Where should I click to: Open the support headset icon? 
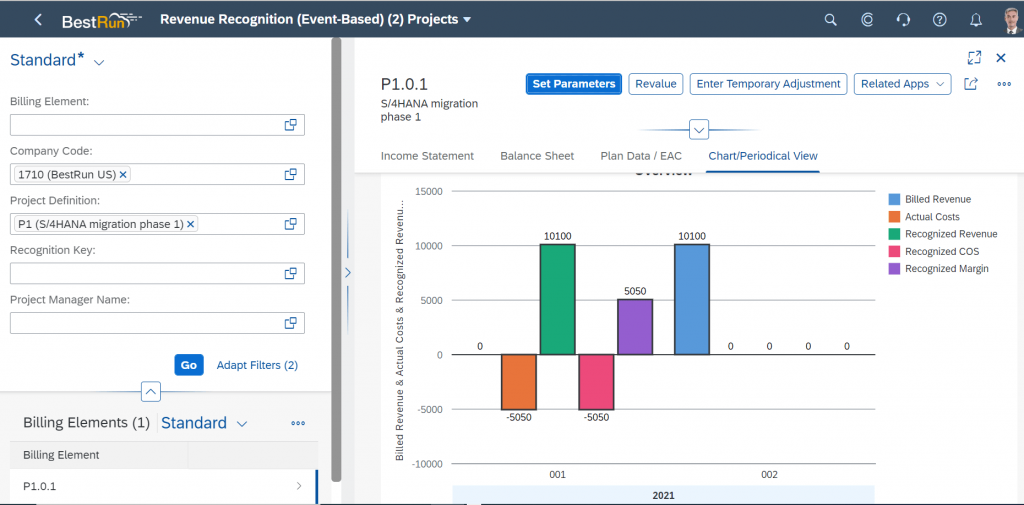(x=903, y=20)
